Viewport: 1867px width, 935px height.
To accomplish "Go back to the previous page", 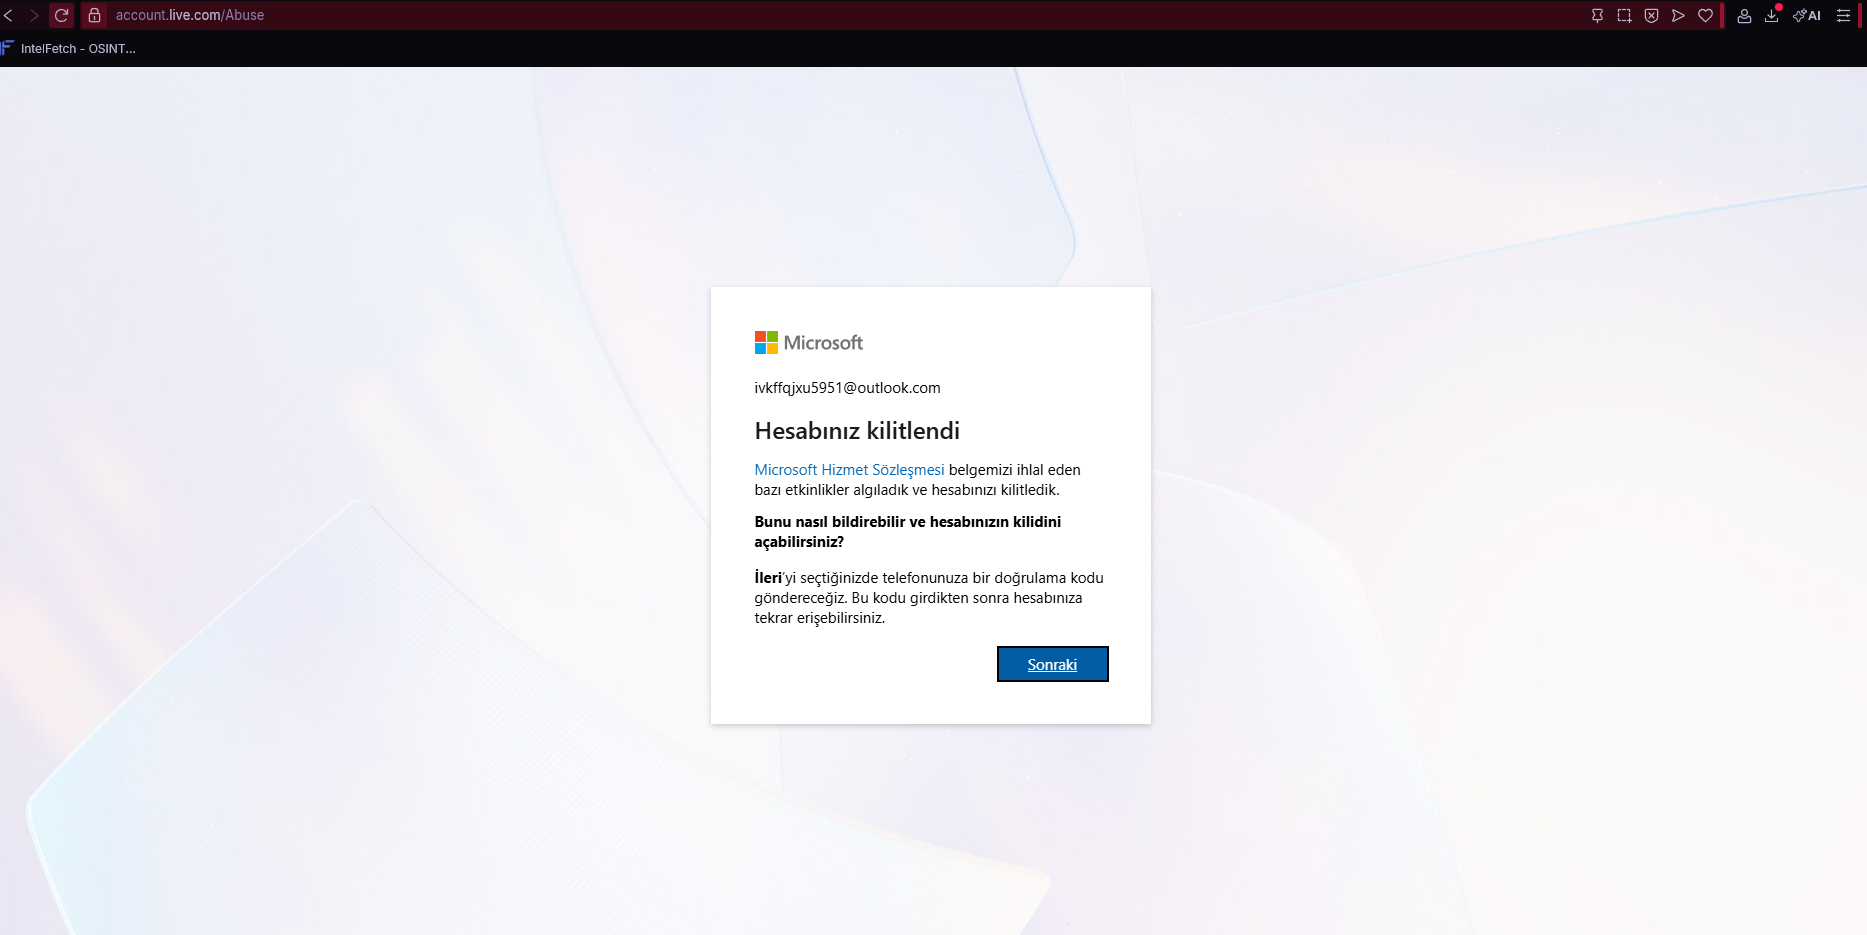I will [x=8, y=15].
